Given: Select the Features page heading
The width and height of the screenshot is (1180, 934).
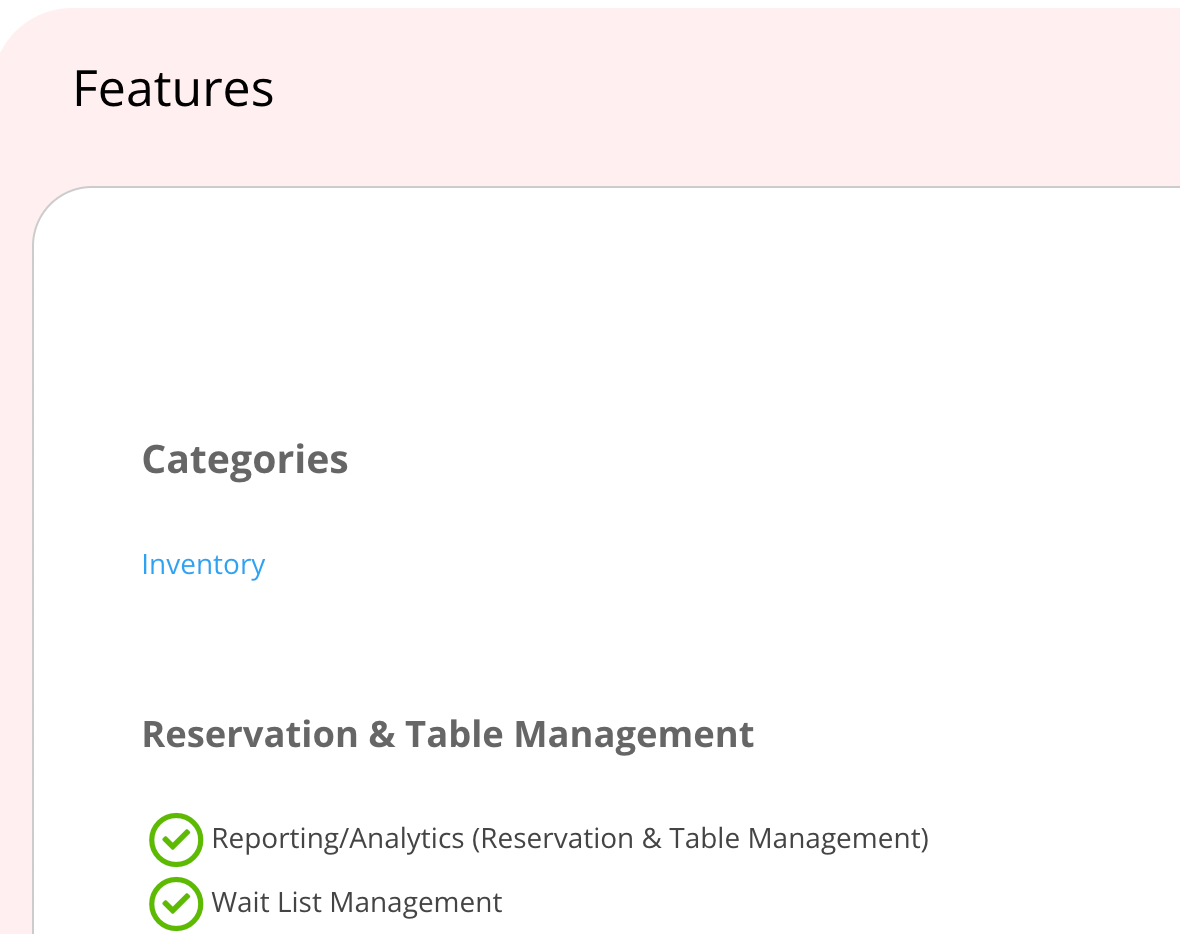Looking at the screenshot, I should [173, 89].
